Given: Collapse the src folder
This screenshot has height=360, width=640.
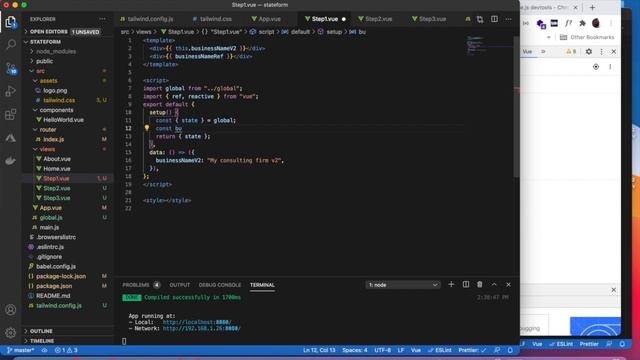Looking at the screenshot, I should pyautogui.click(x=40, y=71).
